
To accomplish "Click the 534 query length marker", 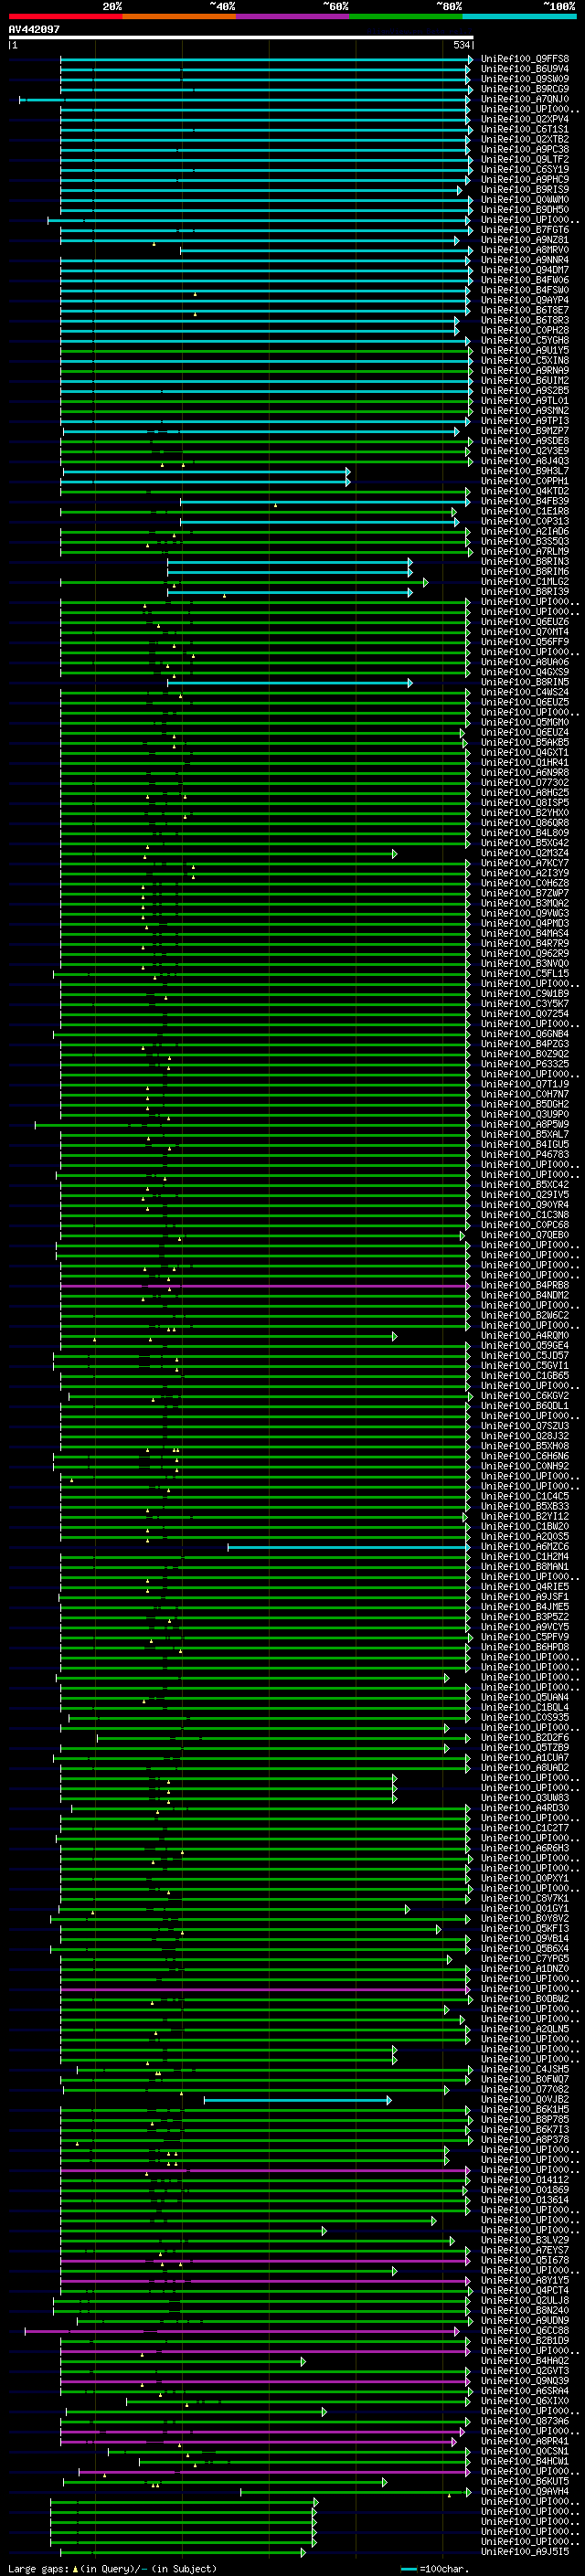I will [x=461, y=46].
